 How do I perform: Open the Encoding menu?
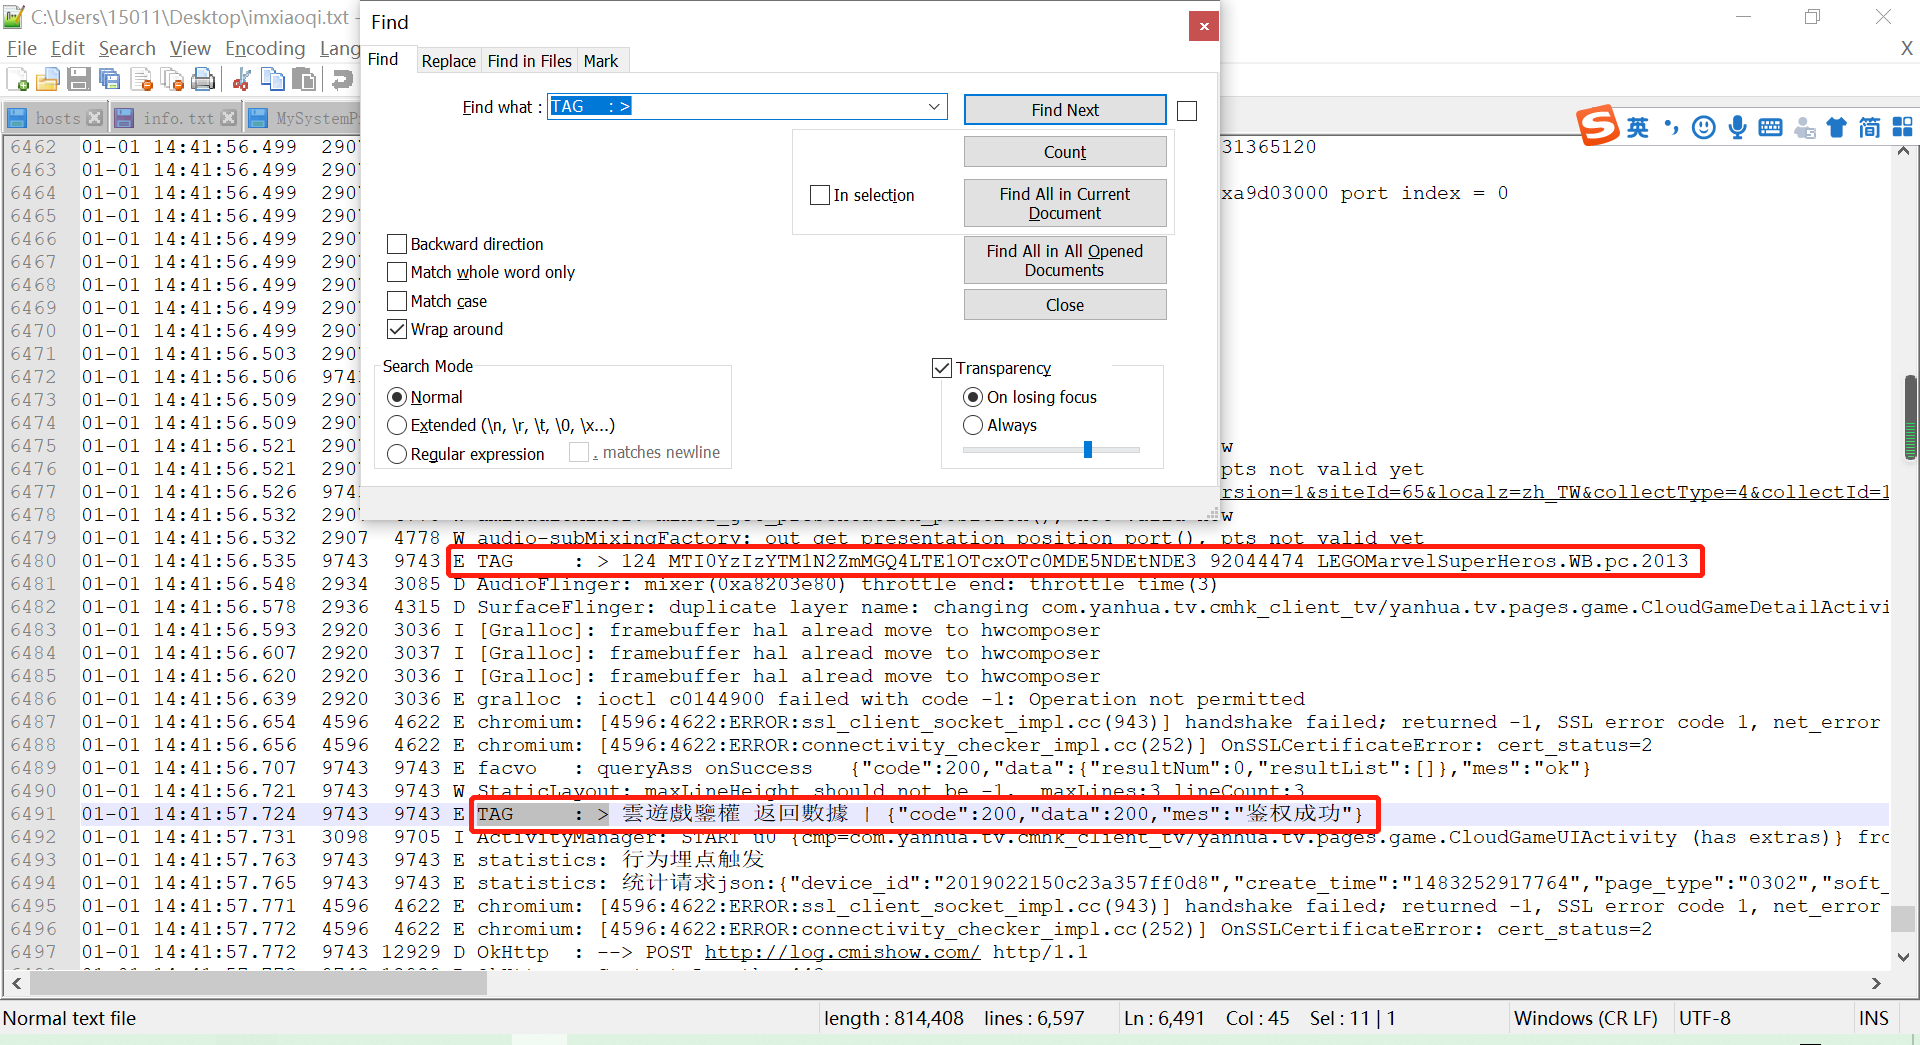click(265, 48)
